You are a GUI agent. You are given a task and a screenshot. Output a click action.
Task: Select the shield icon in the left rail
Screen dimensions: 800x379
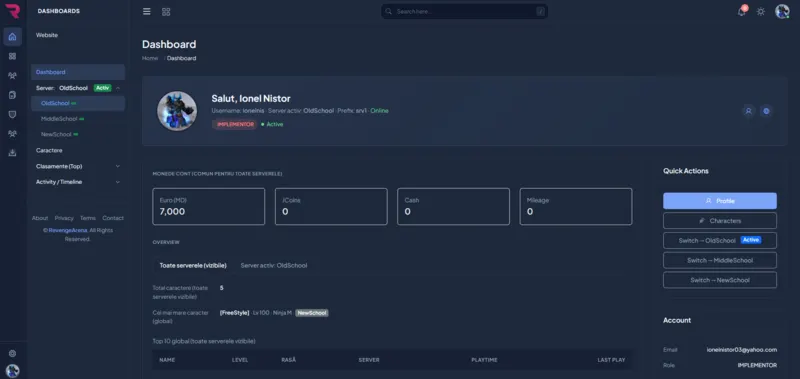12,114
